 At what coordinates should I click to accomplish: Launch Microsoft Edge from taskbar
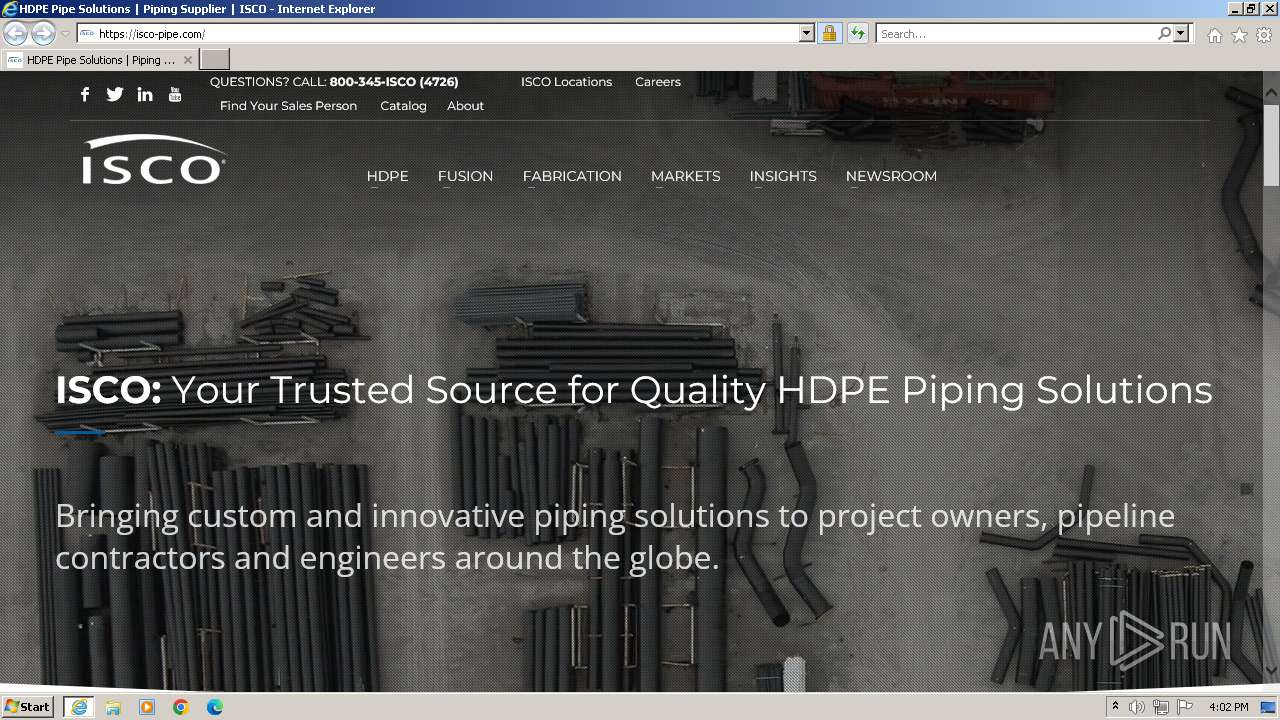click(x=215, y=707)
